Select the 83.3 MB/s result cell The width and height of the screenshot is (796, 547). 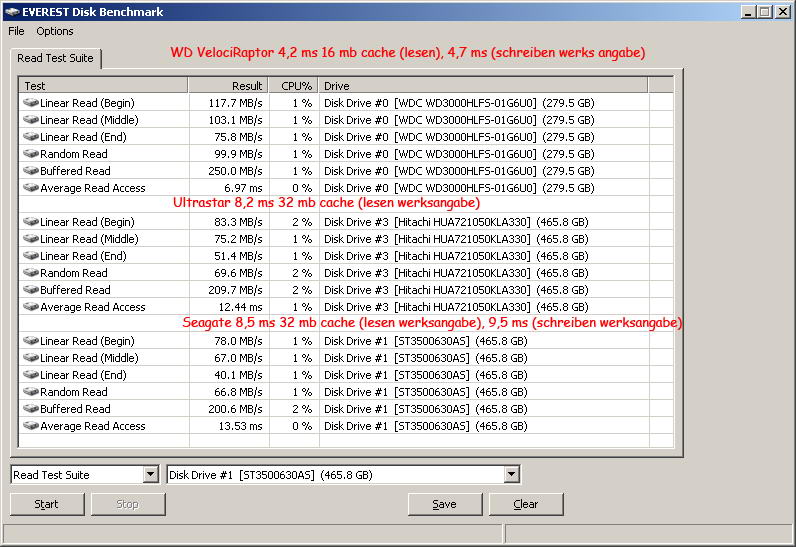click(x=238, y=222)
